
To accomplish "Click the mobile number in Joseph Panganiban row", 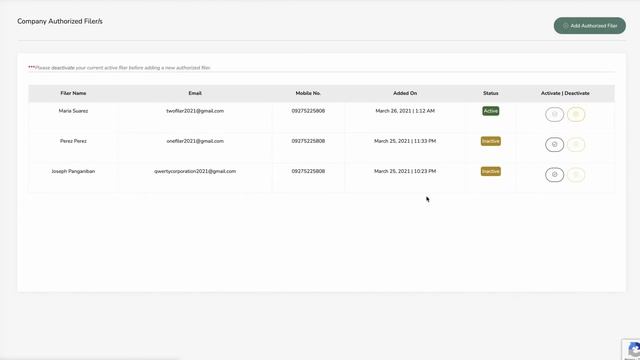I will [x=308, y=171].
